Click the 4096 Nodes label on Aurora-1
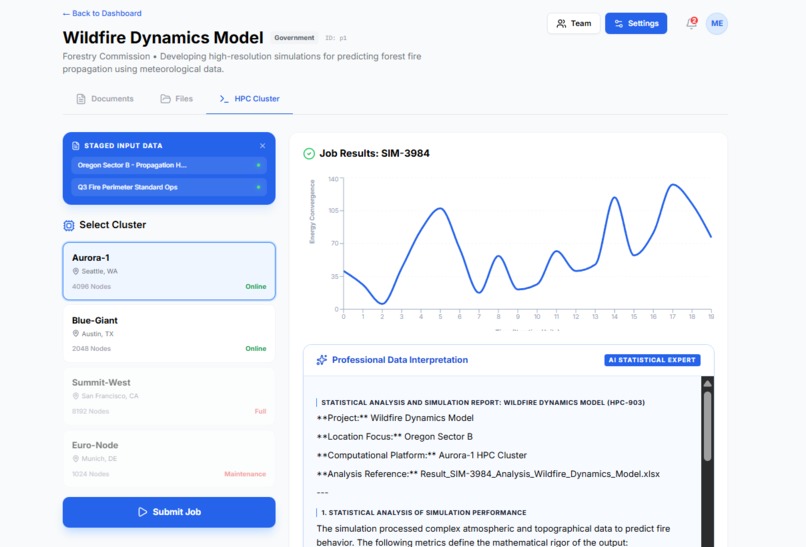The height and width of the screenshot is (547, 806). [91, 287]
